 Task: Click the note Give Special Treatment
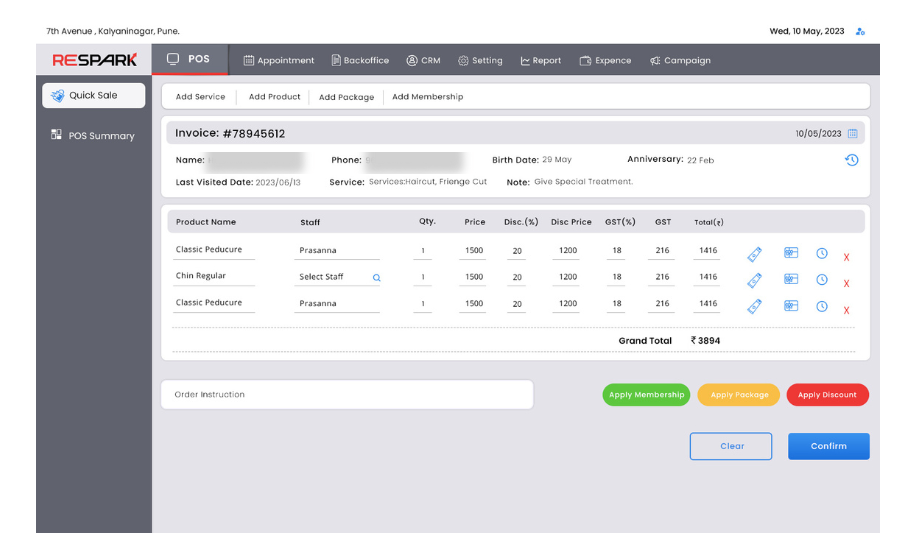point(583,182)
